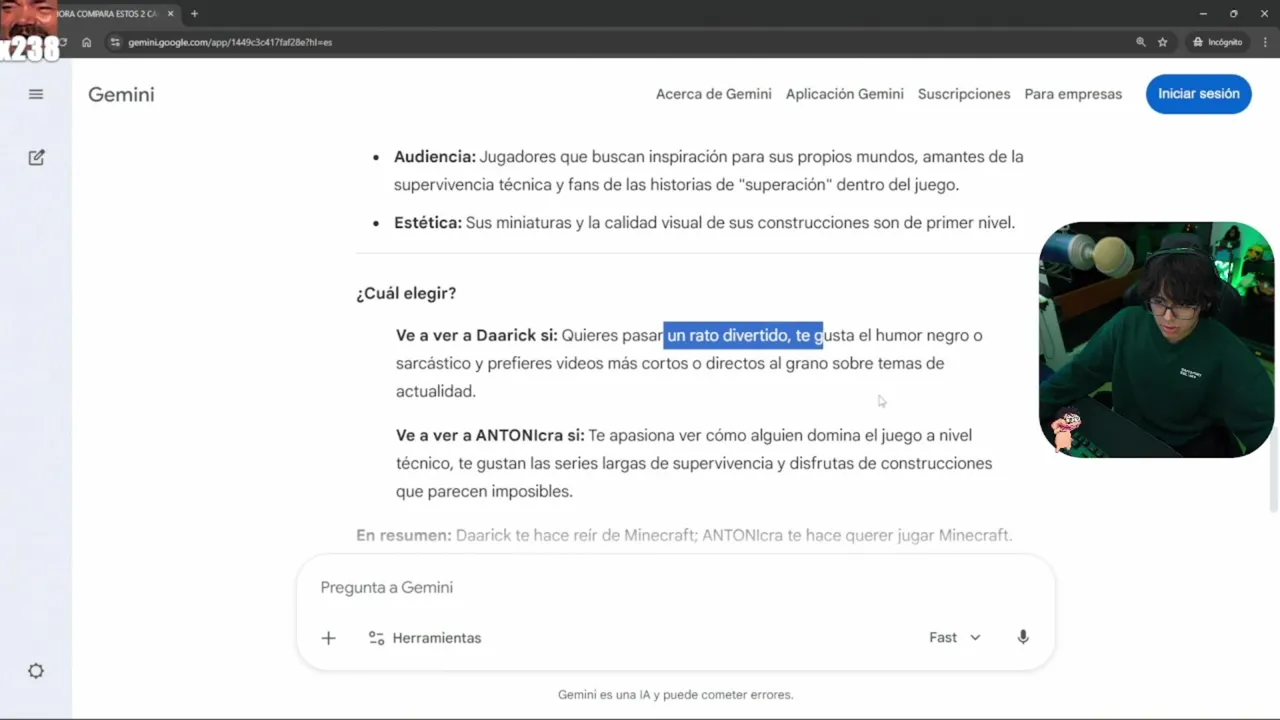Click the 'Audiencia:' bullet label

click(434, 157)
